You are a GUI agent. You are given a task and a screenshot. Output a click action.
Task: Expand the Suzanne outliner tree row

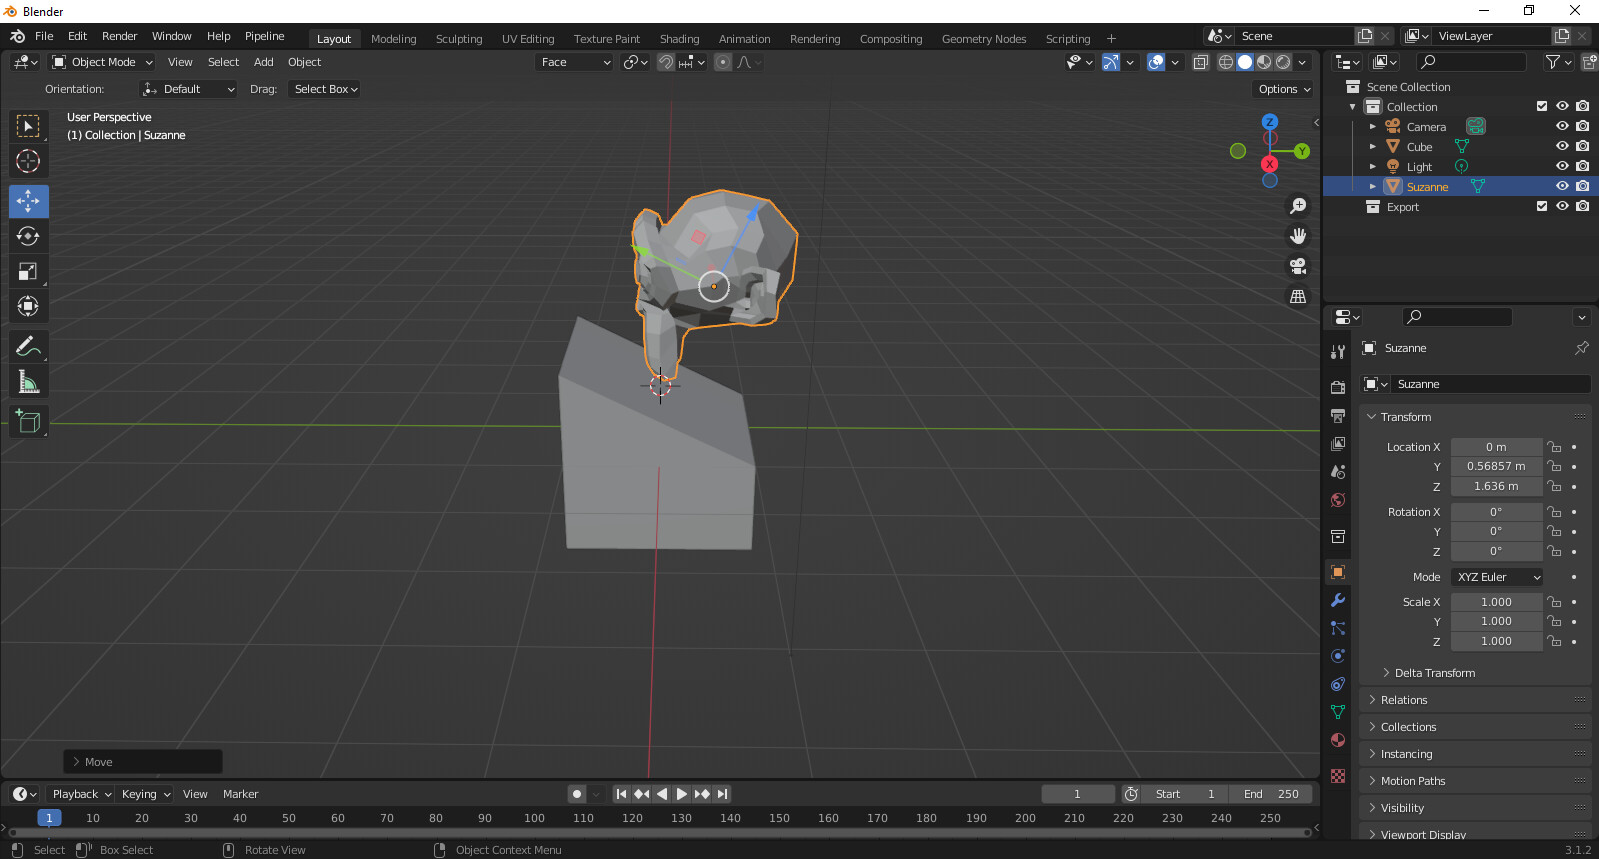point(1372,186)
